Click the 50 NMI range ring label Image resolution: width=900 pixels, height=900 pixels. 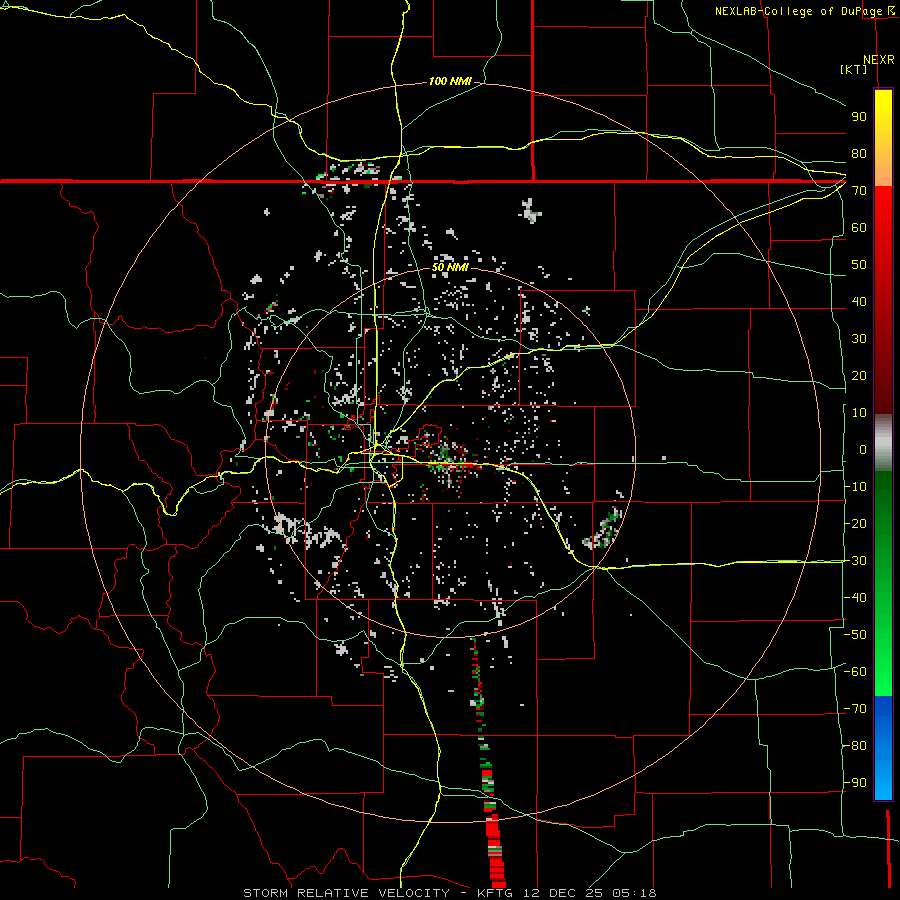pos(450,267)
